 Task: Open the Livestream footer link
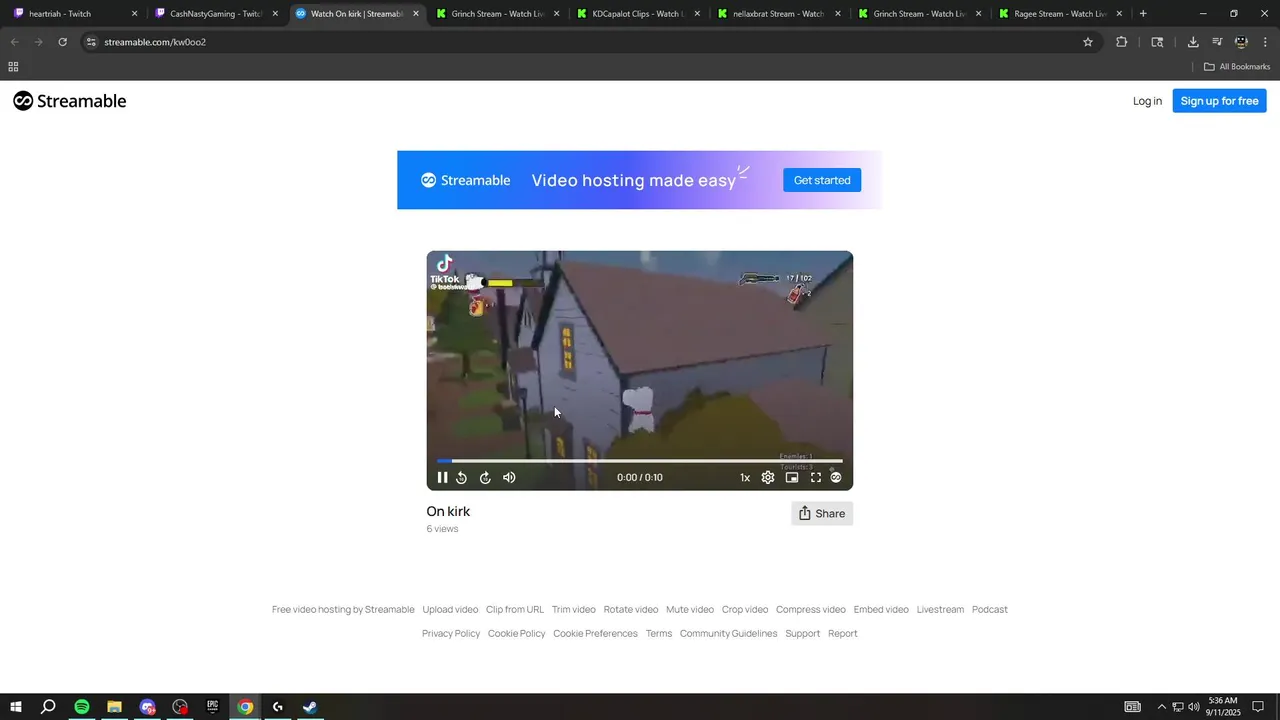940,610
